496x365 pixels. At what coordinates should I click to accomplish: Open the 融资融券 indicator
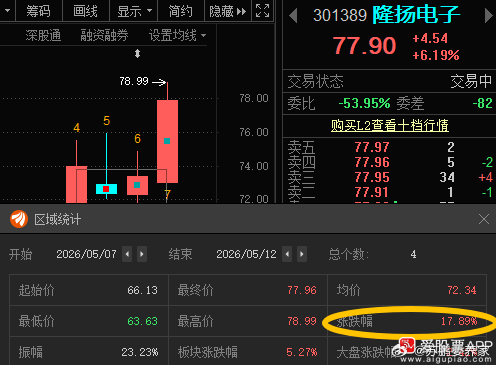[x=104, y=35]
